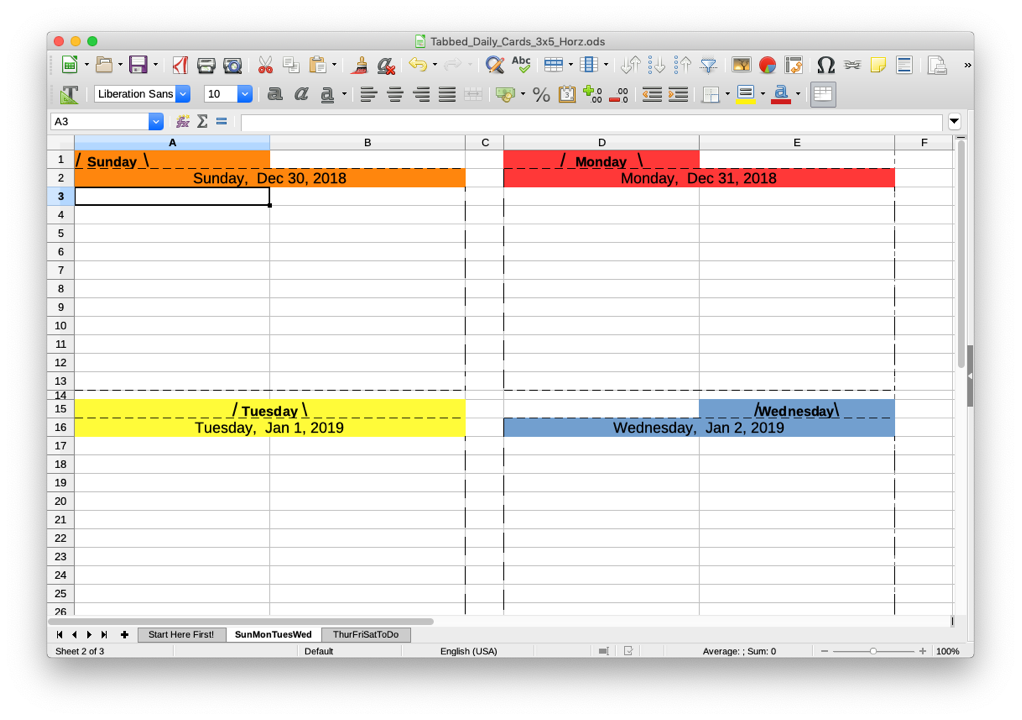Sort ascending
1022x720 pixels.
click(x=656, y=65)
